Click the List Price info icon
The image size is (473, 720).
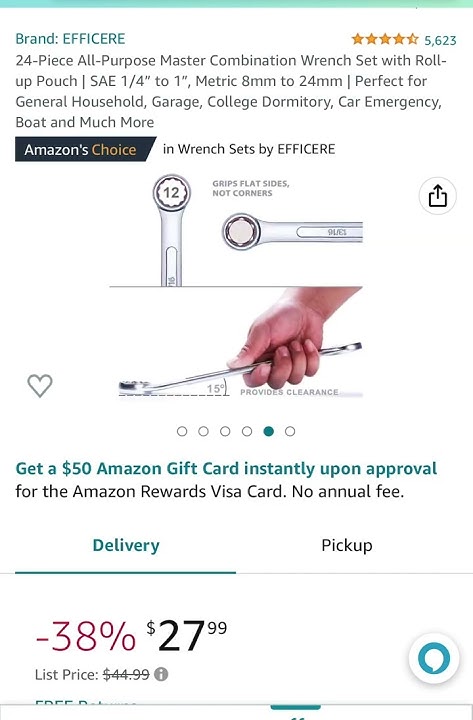click(x=161, y=674)
